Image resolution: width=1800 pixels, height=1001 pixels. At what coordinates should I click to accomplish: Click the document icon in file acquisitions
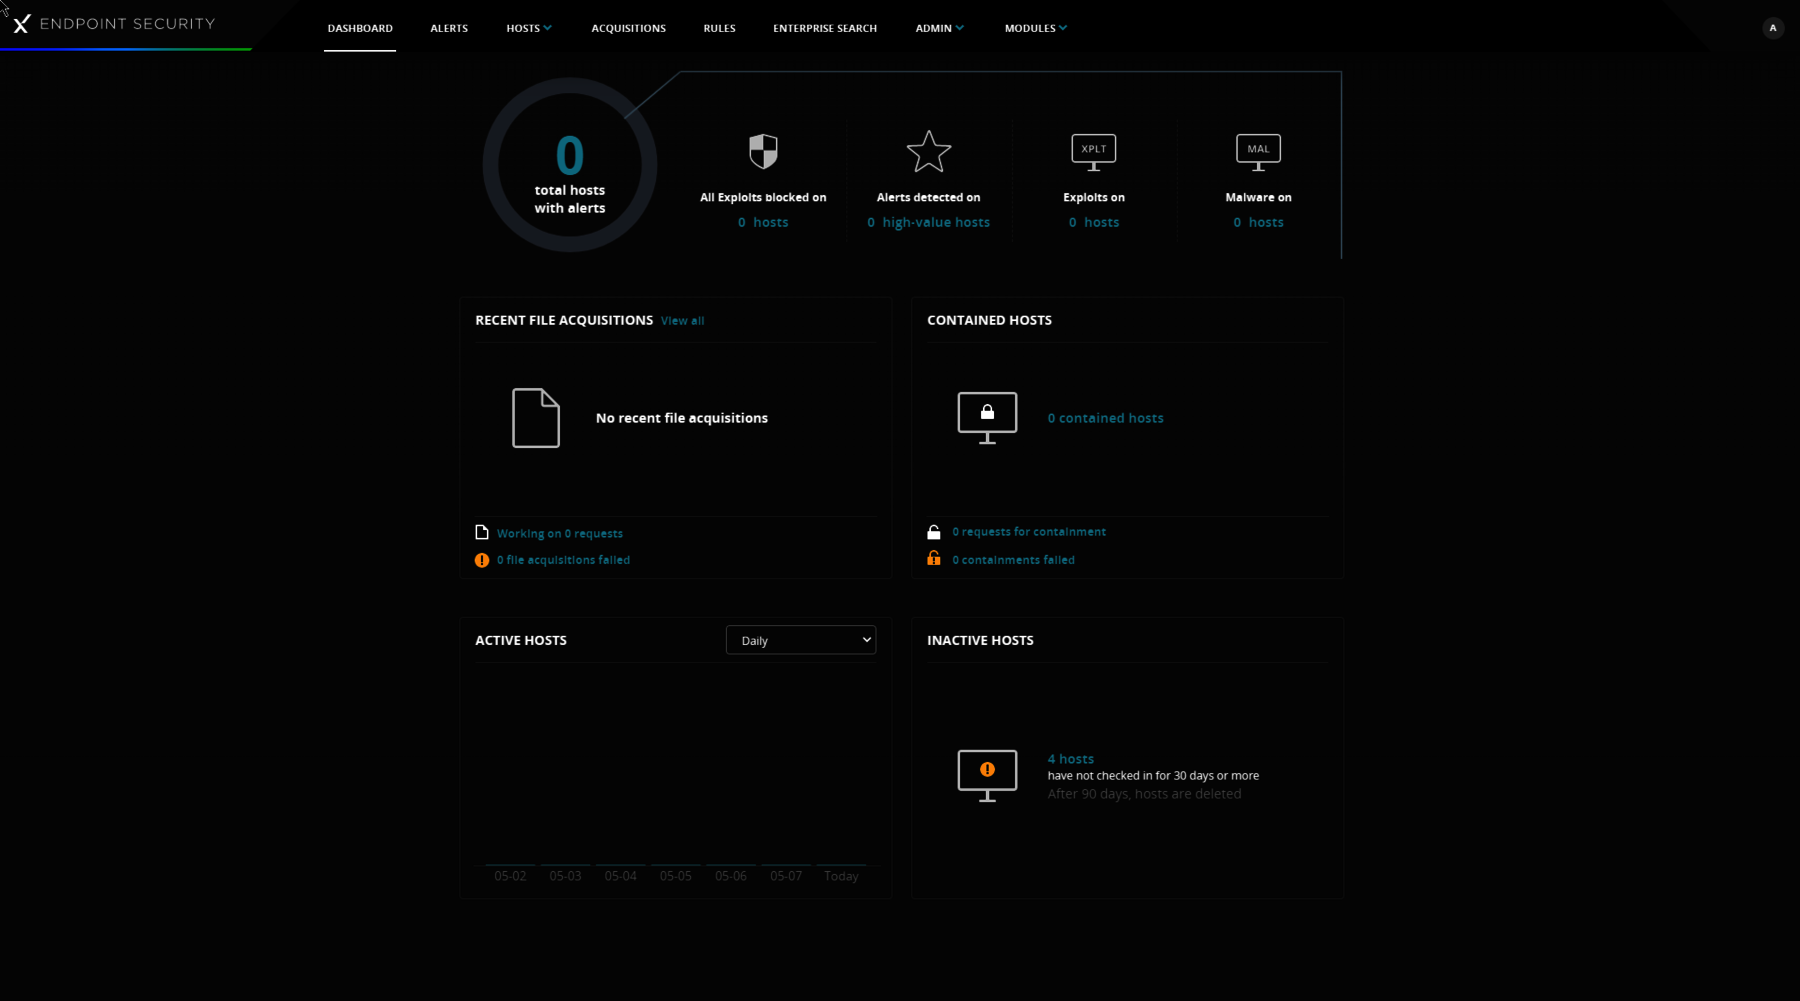click(536, 418)
